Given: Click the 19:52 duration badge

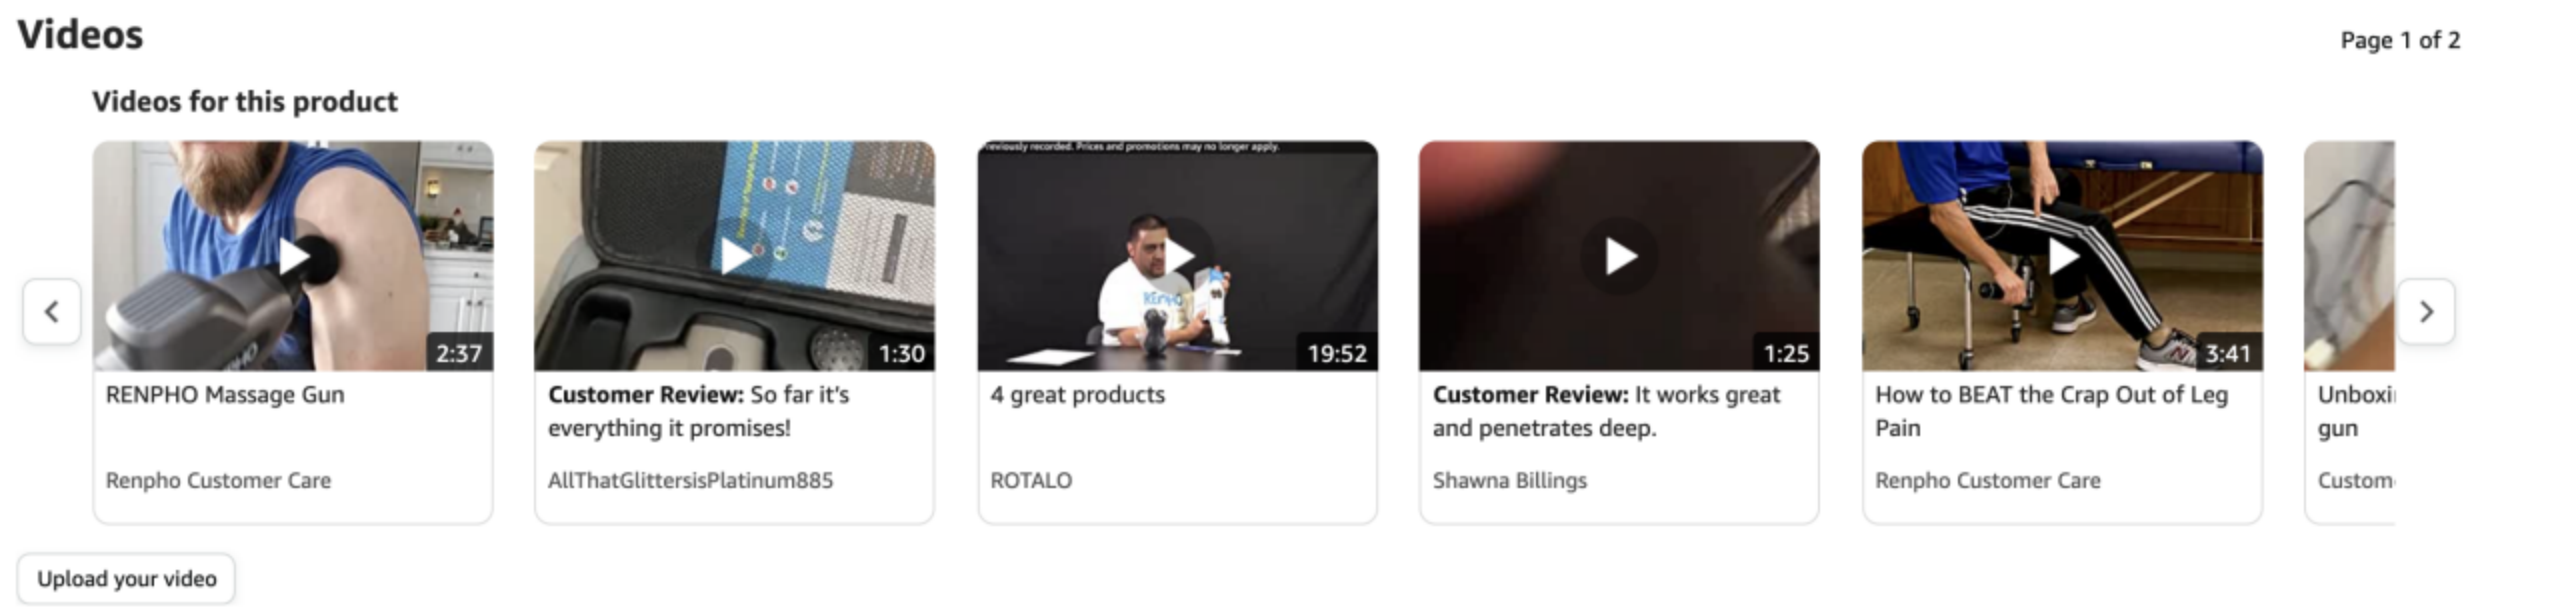Looking at the screenshot, I should coord(1337,353).
